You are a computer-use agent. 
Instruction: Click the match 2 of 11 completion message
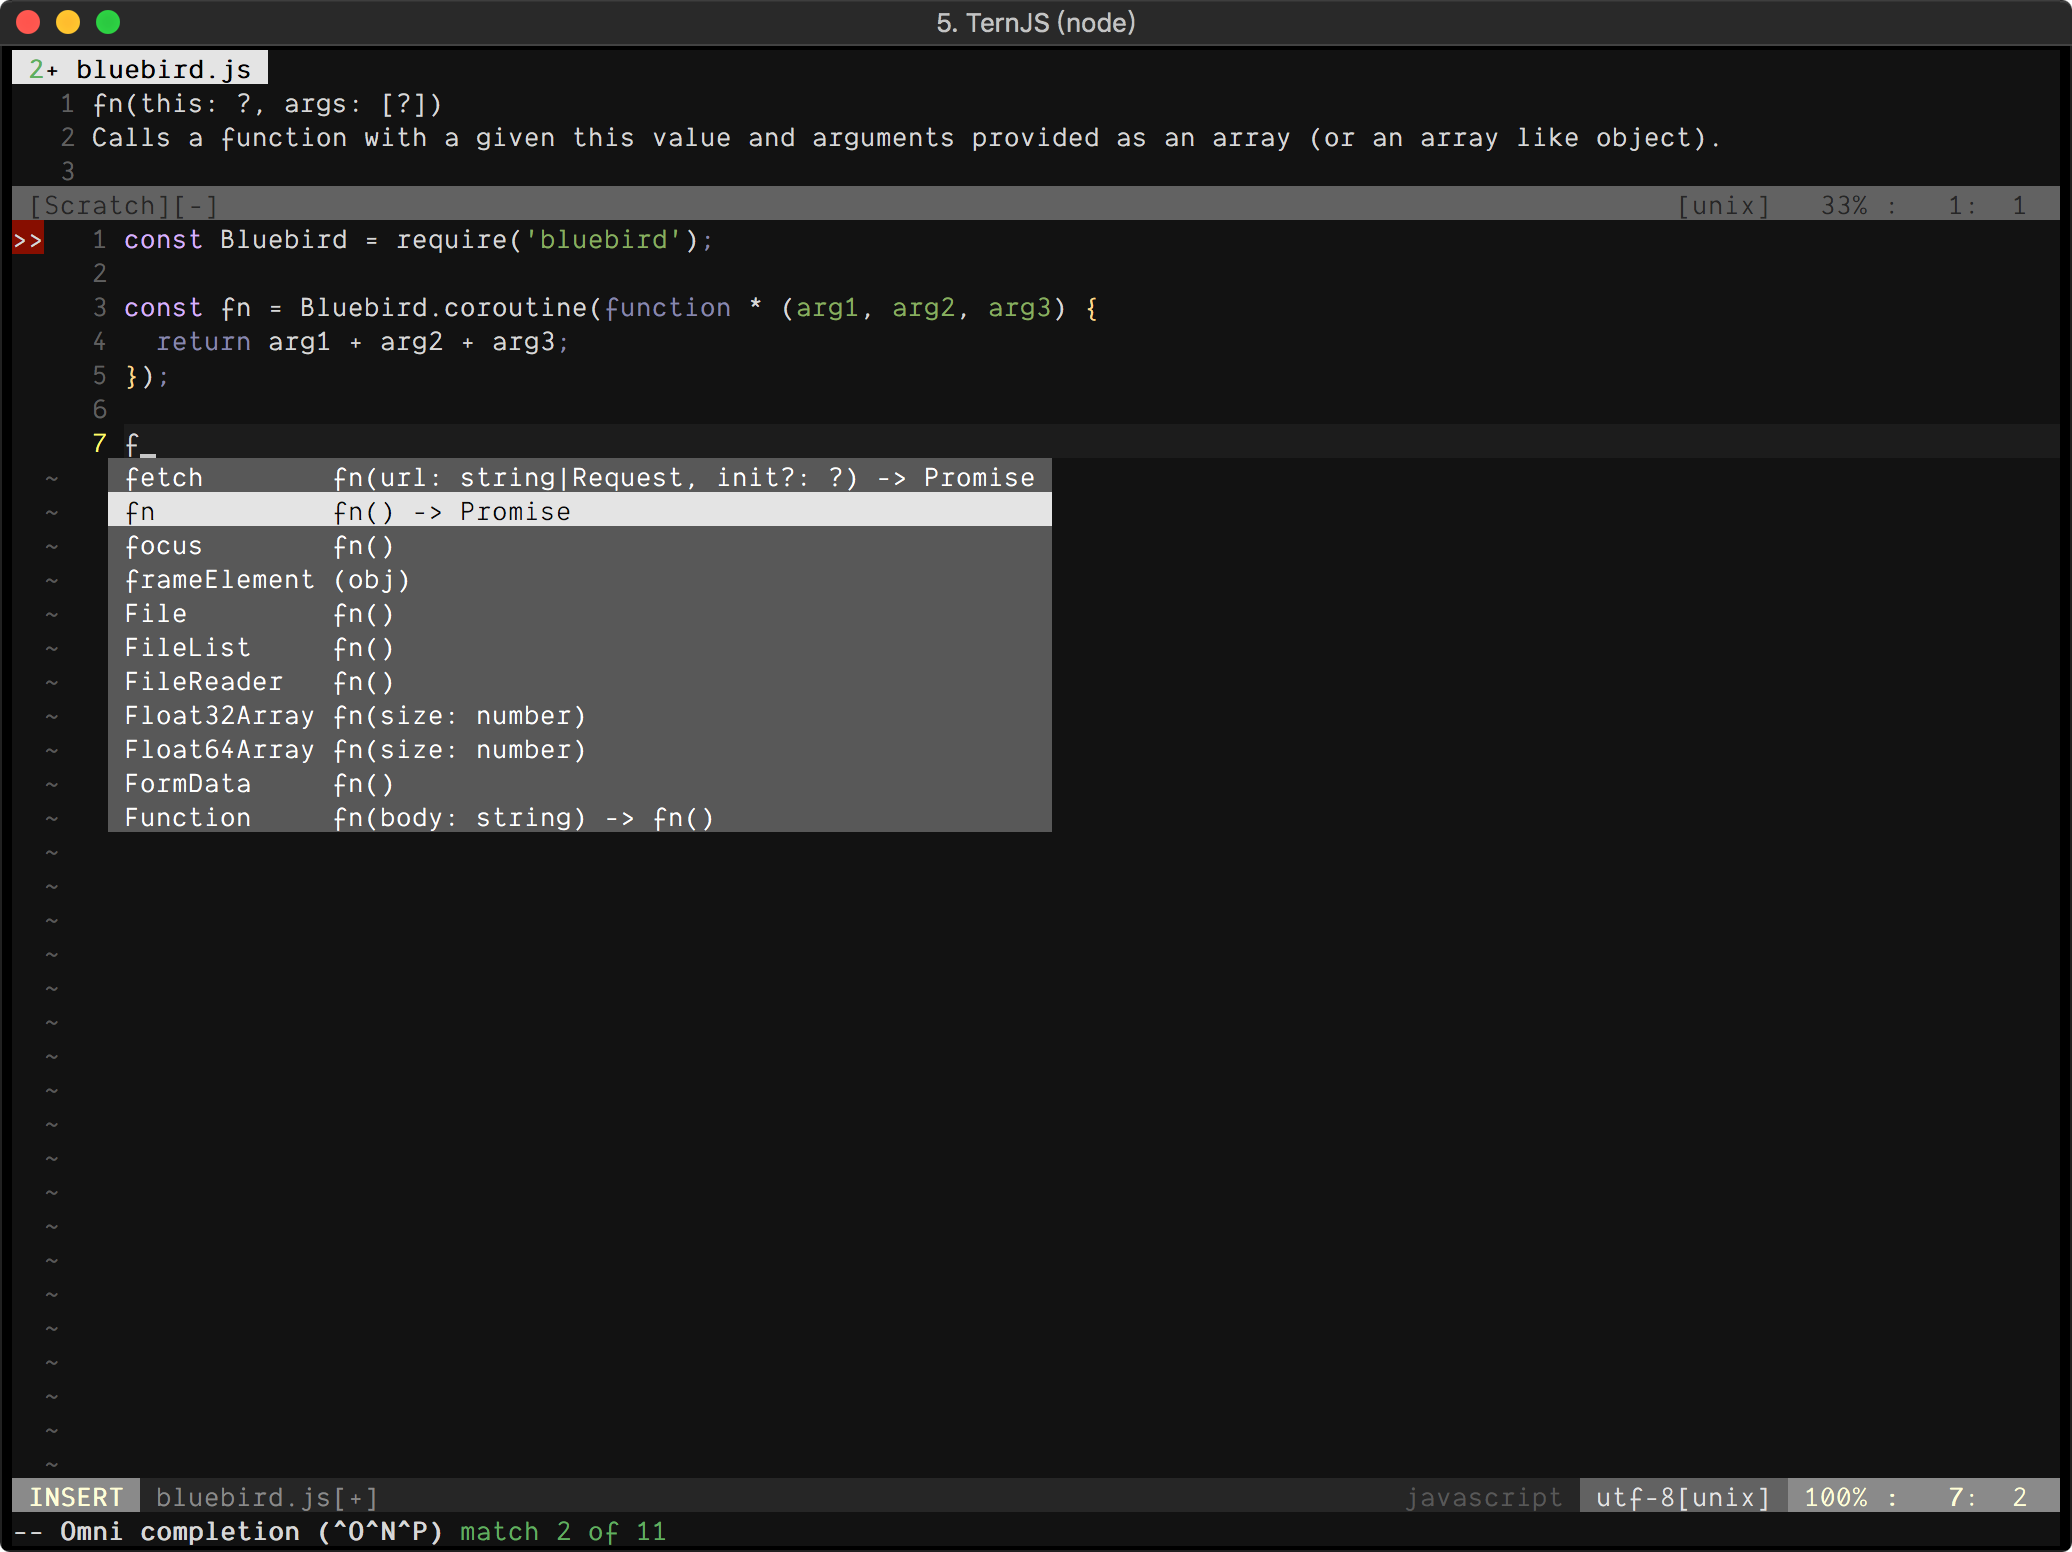(562, 1531)
